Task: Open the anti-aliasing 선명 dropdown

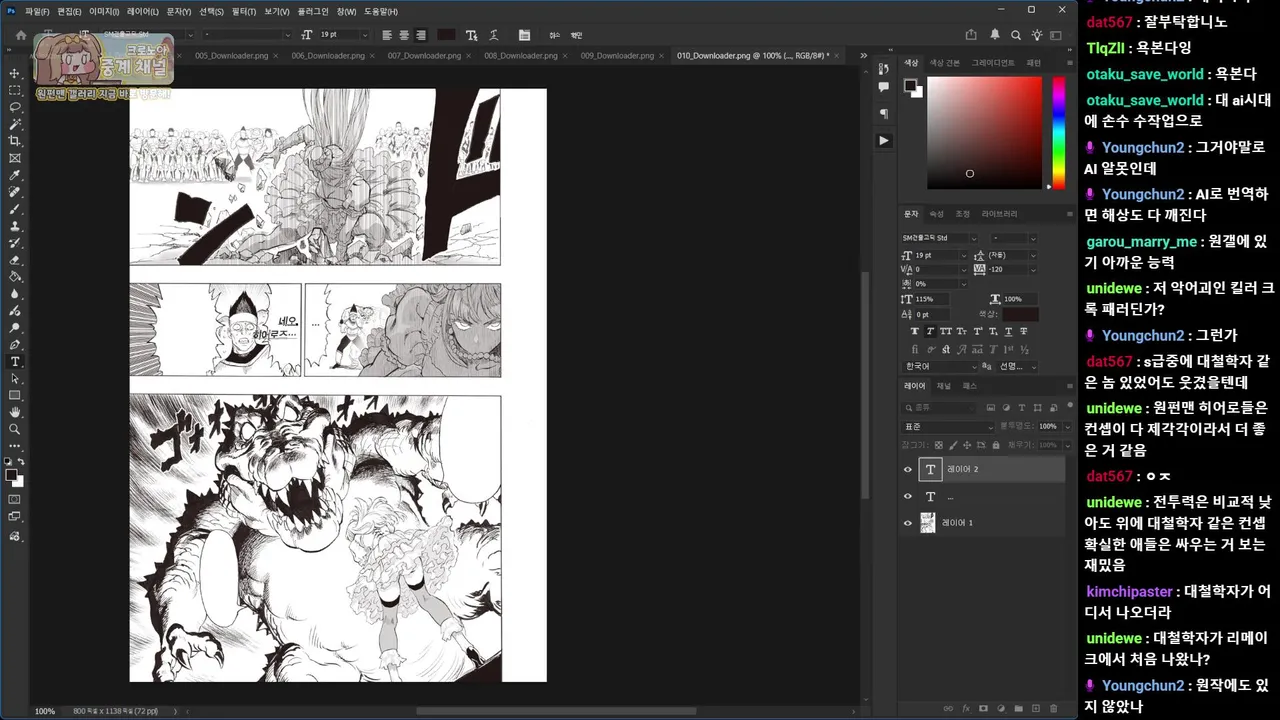Action: click(x=1018, y=366)
